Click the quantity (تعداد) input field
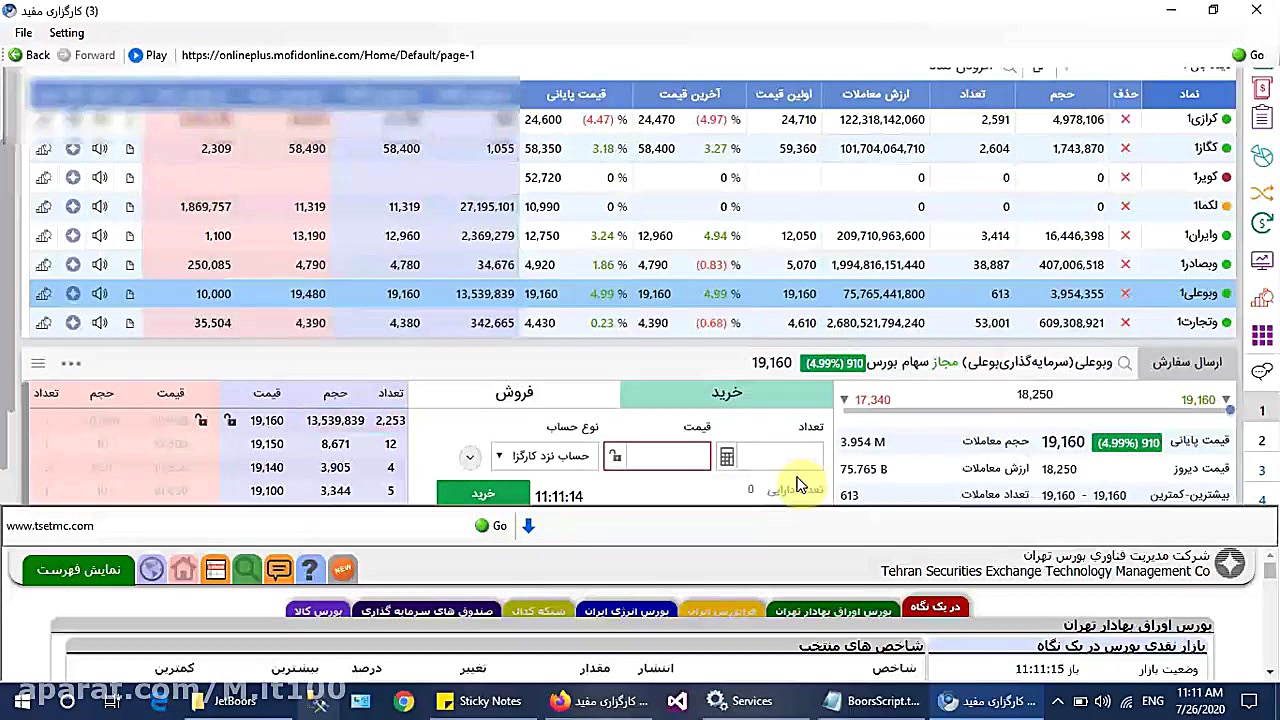 [x=780, y=457]
